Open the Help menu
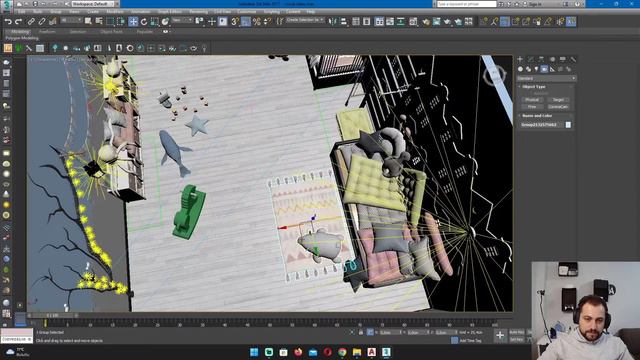Image resolution: width=640 pixels, height=360 pixels. tap(311, 12)
